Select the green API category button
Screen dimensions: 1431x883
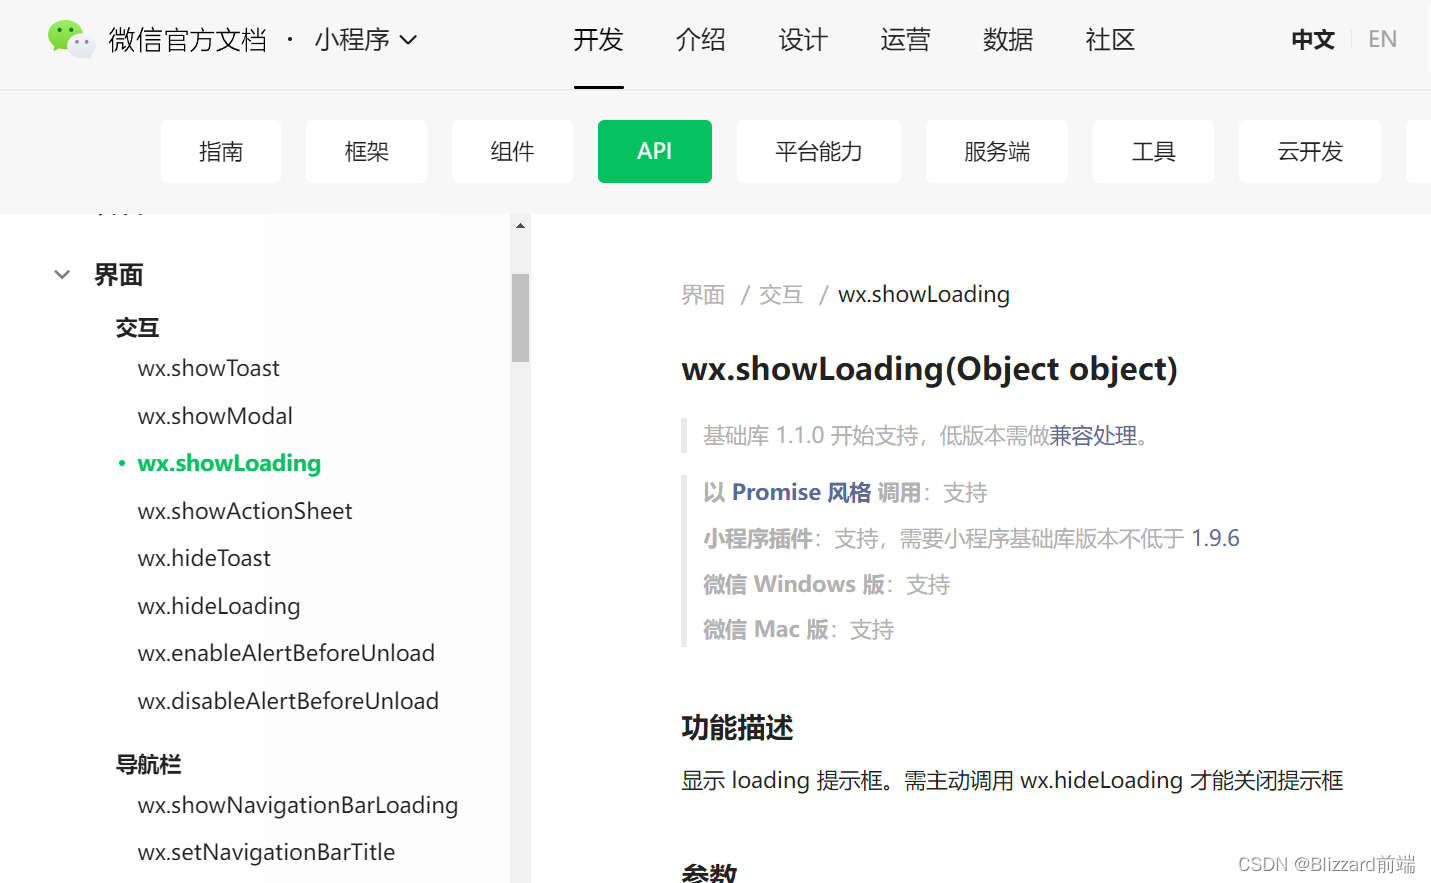655,151
